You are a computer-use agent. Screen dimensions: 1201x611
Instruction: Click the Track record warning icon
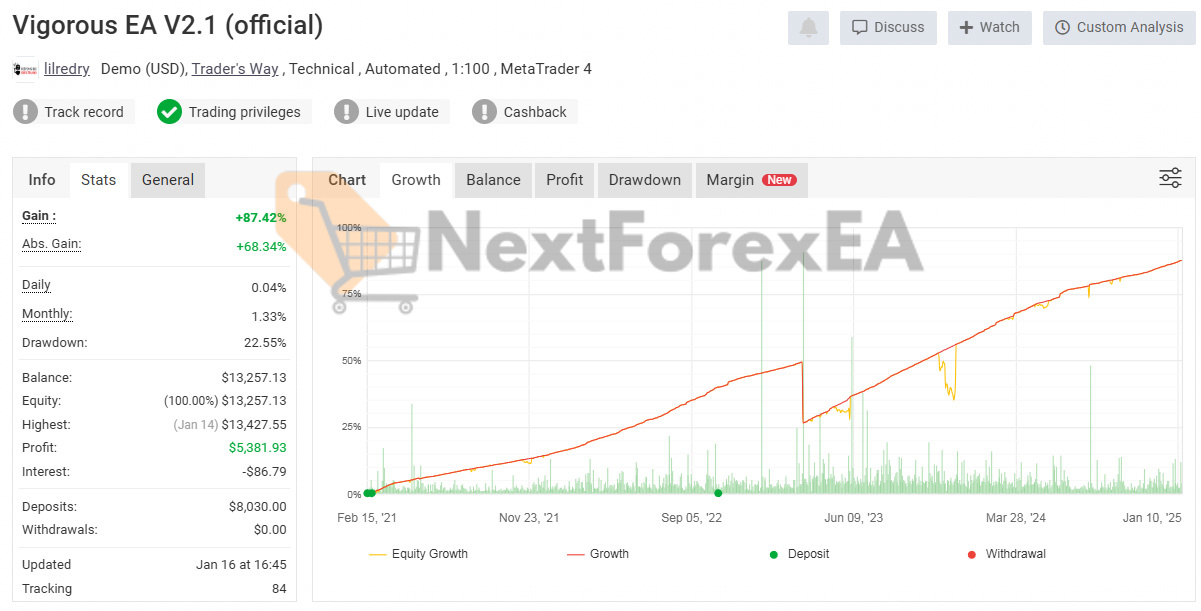[25, 112]
